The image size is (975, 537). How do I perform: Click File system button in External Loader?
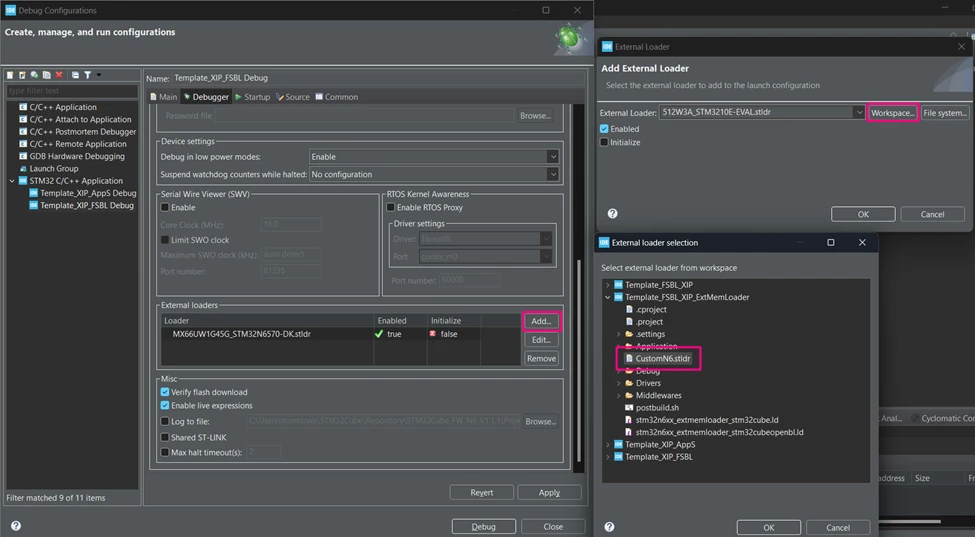point(945,112)
